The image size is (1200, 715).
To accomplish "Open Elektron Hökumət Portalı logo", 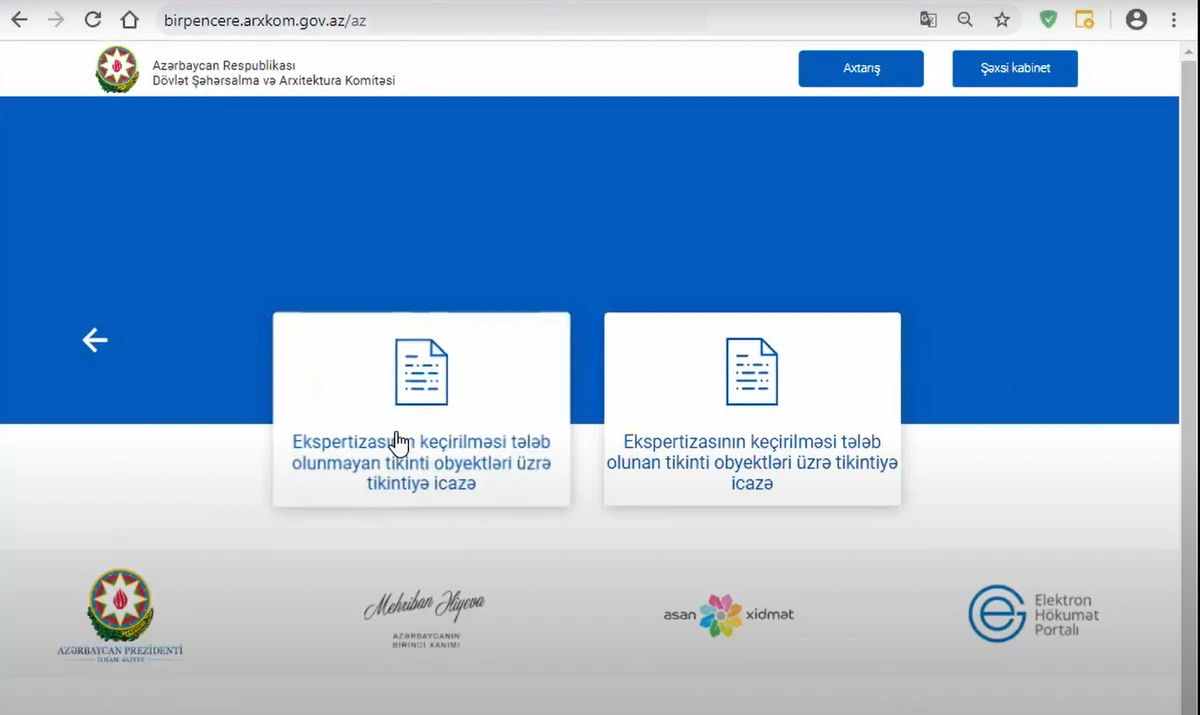I will pos(1033,614).
